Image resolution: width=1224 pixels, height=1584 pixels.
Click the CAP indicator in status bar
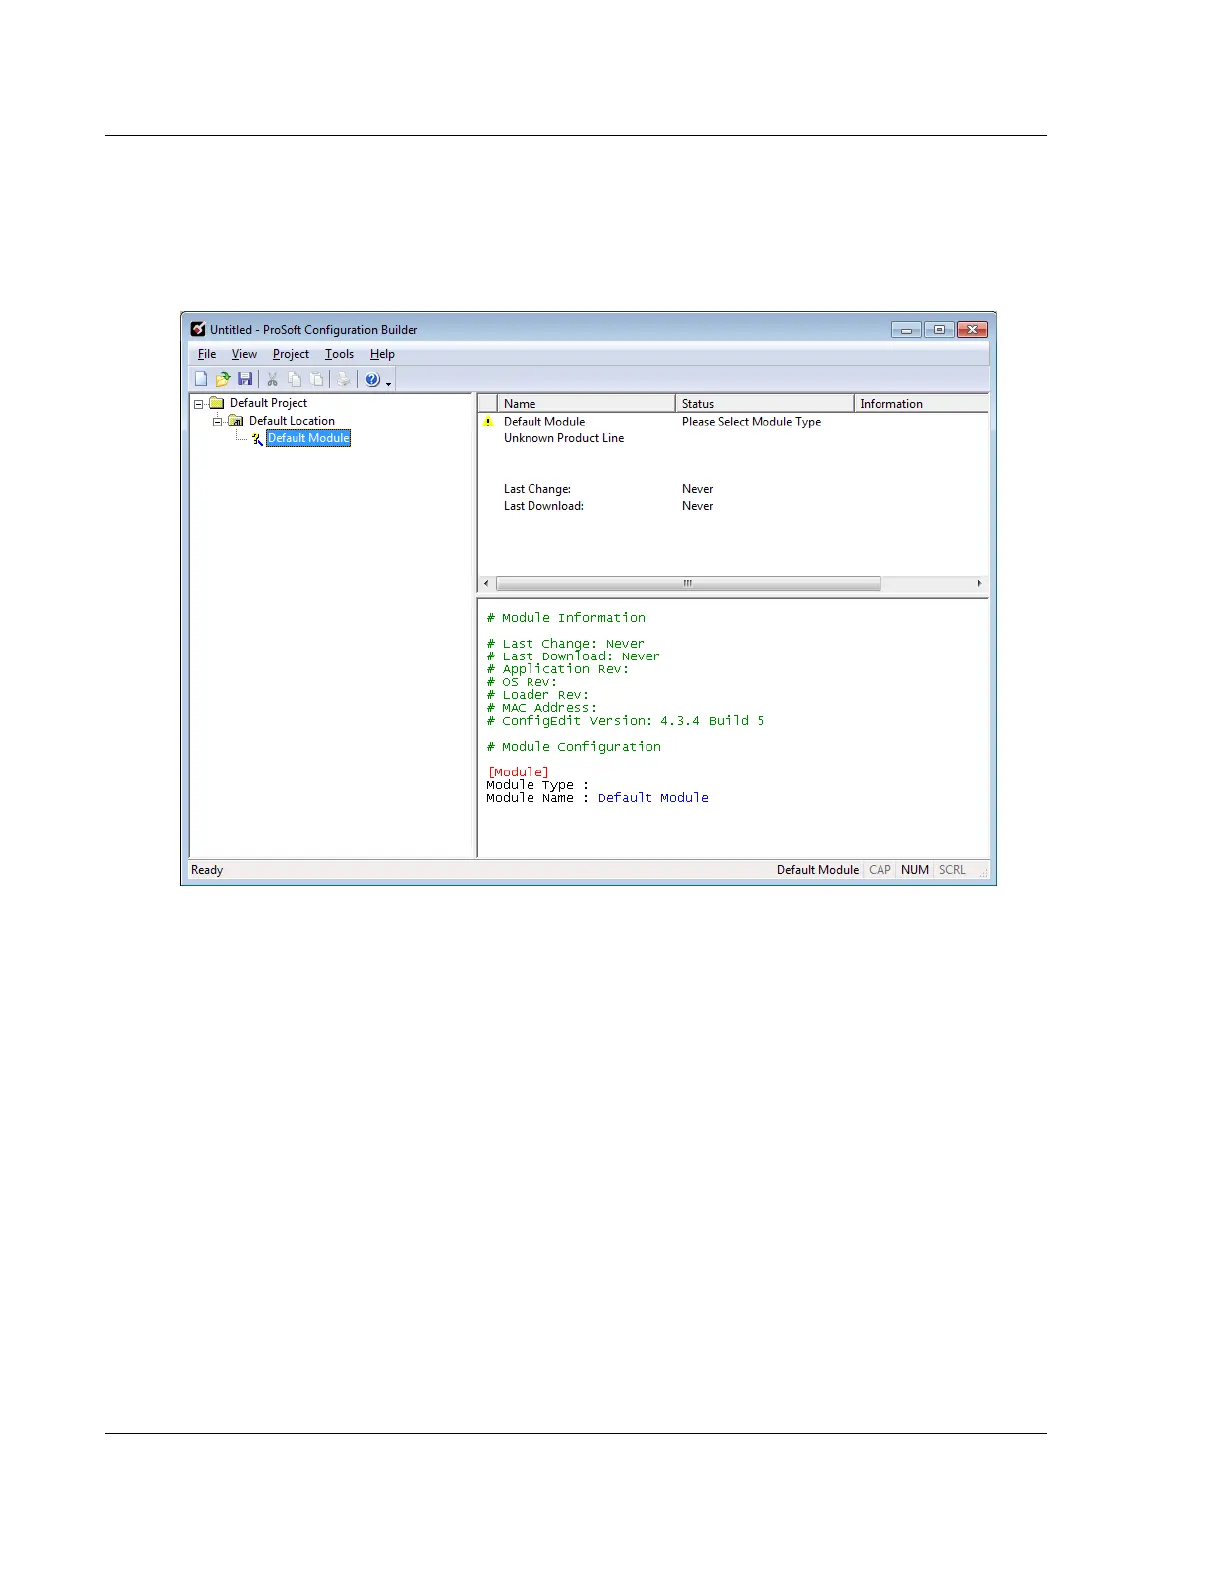880,870
